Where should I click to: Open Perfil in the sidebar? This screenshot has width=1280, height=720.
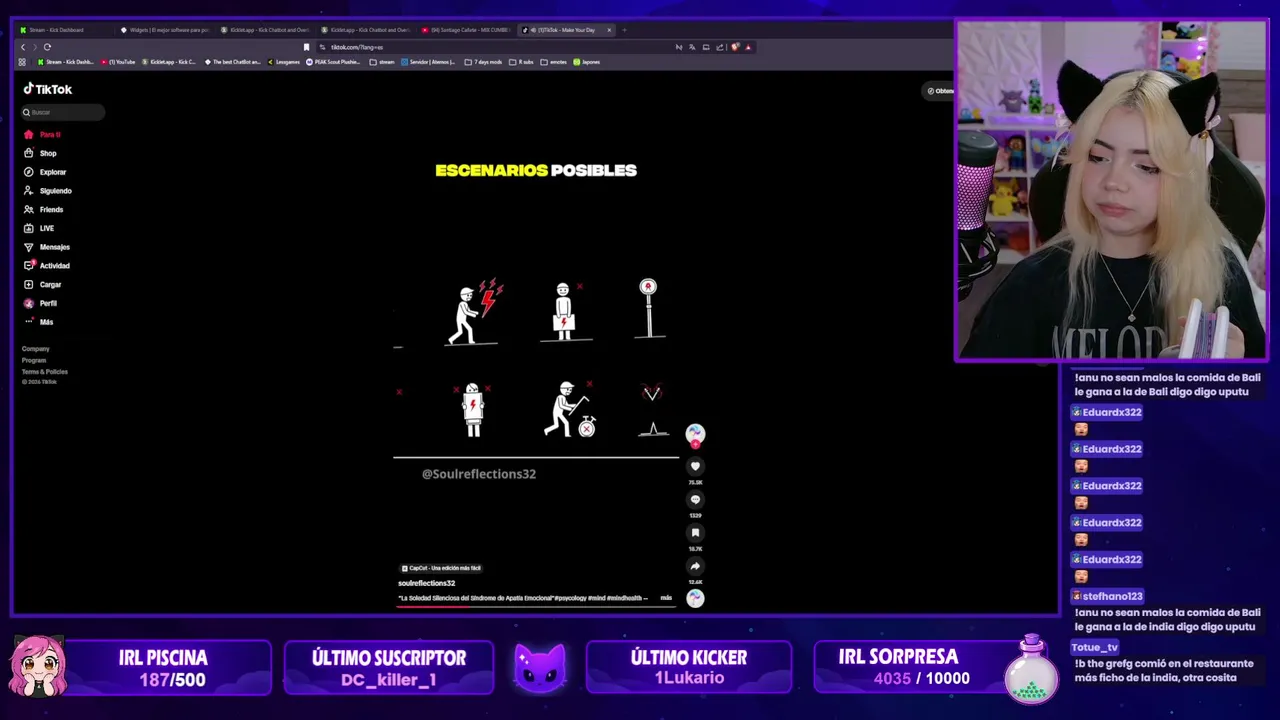(41, 303)
